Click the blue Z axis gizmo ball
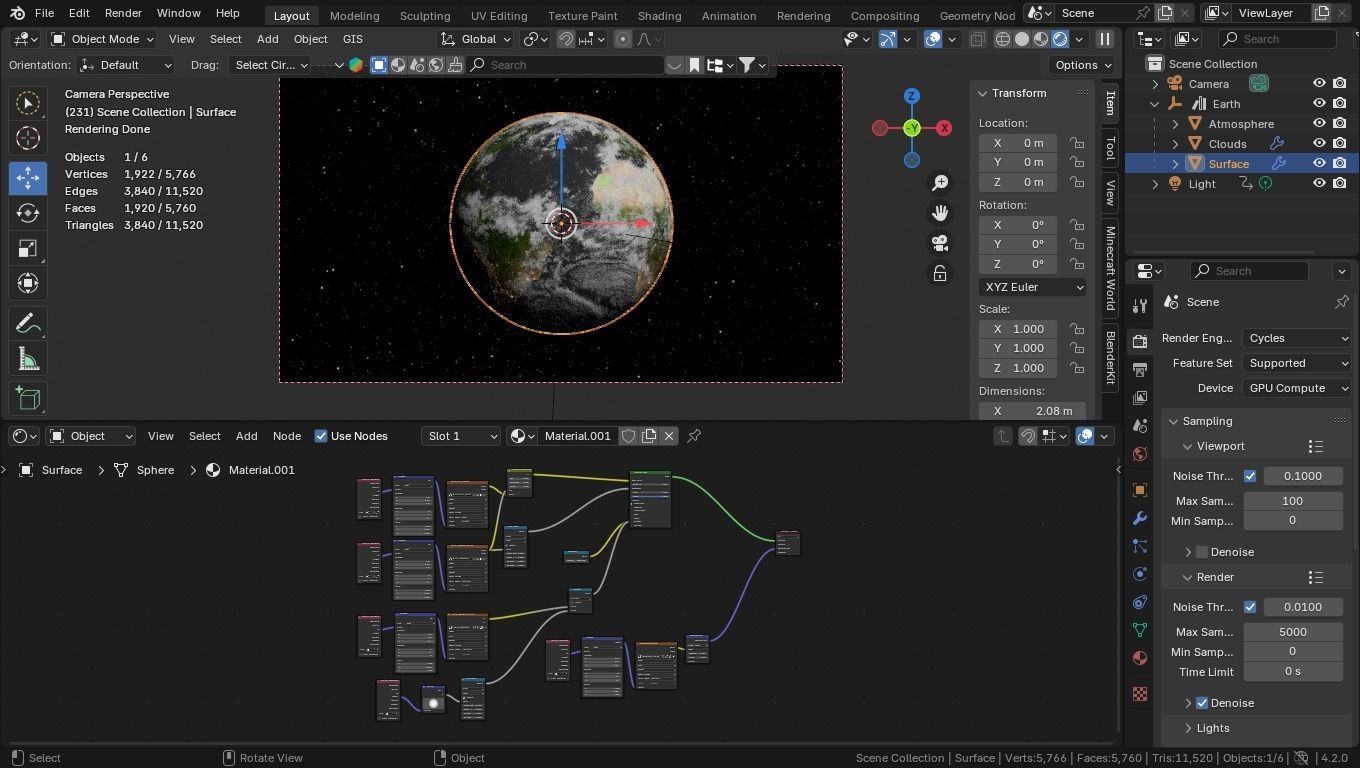Screen dimensions: 1360x768 coord(911,96)
